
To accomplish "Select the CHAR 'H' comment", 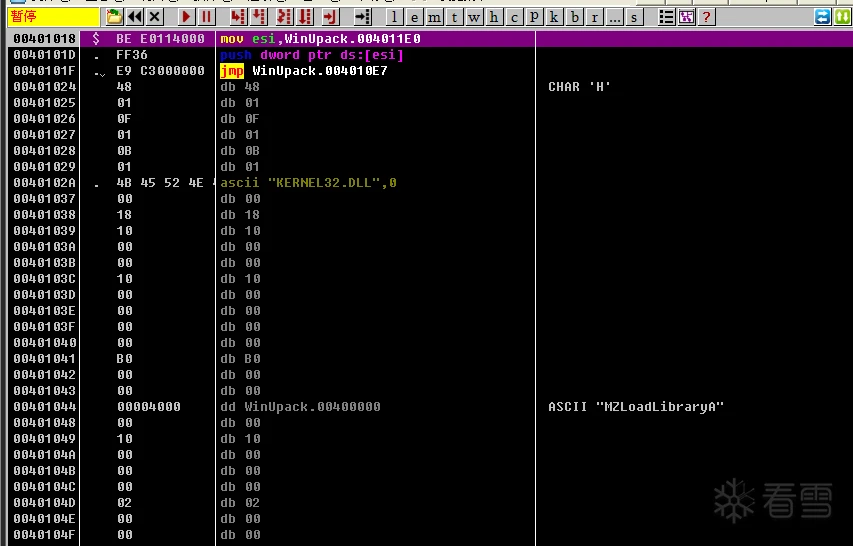I will (x=579, y=87).
